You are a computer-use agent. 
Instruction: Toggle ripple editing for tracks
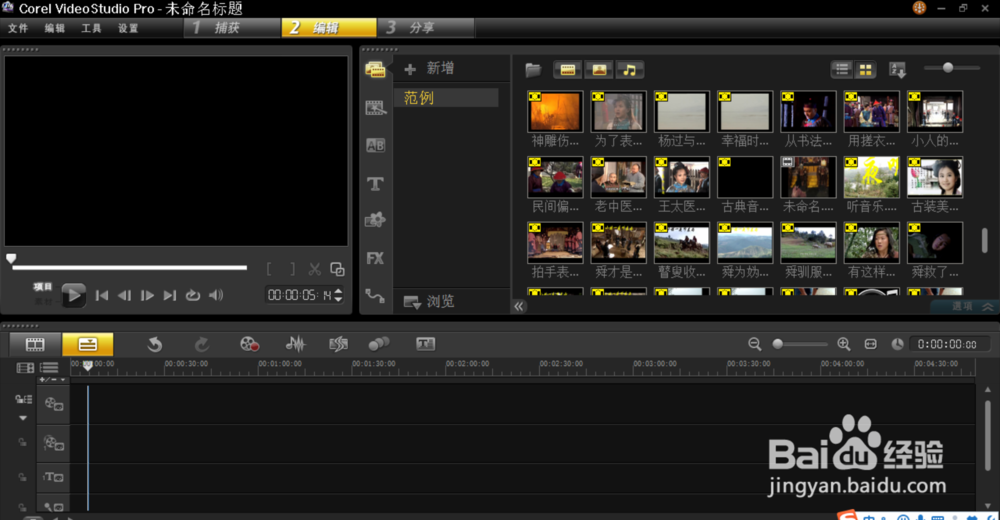(24, 399)
